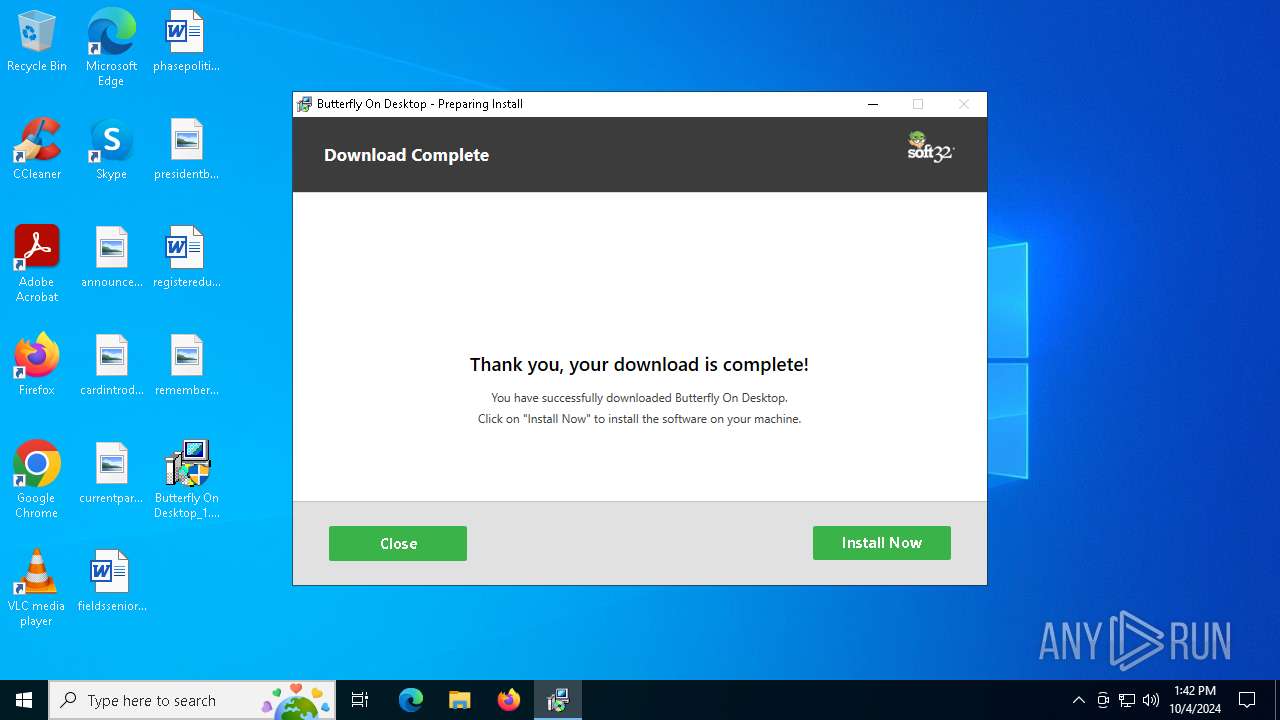Click the installer icon in the title bar
This screenshot has width=1280, height=720.
click(x=304, y=104)
